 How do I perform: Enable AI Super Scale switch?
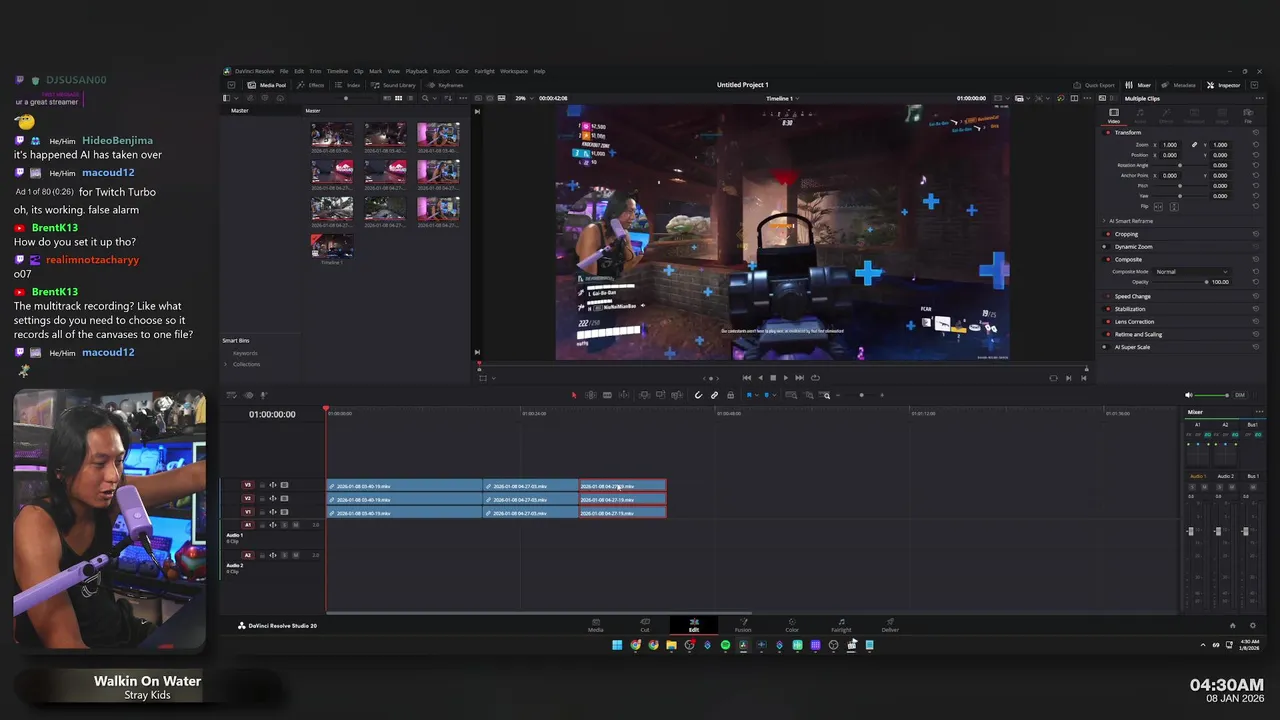tap(1106, 347)
